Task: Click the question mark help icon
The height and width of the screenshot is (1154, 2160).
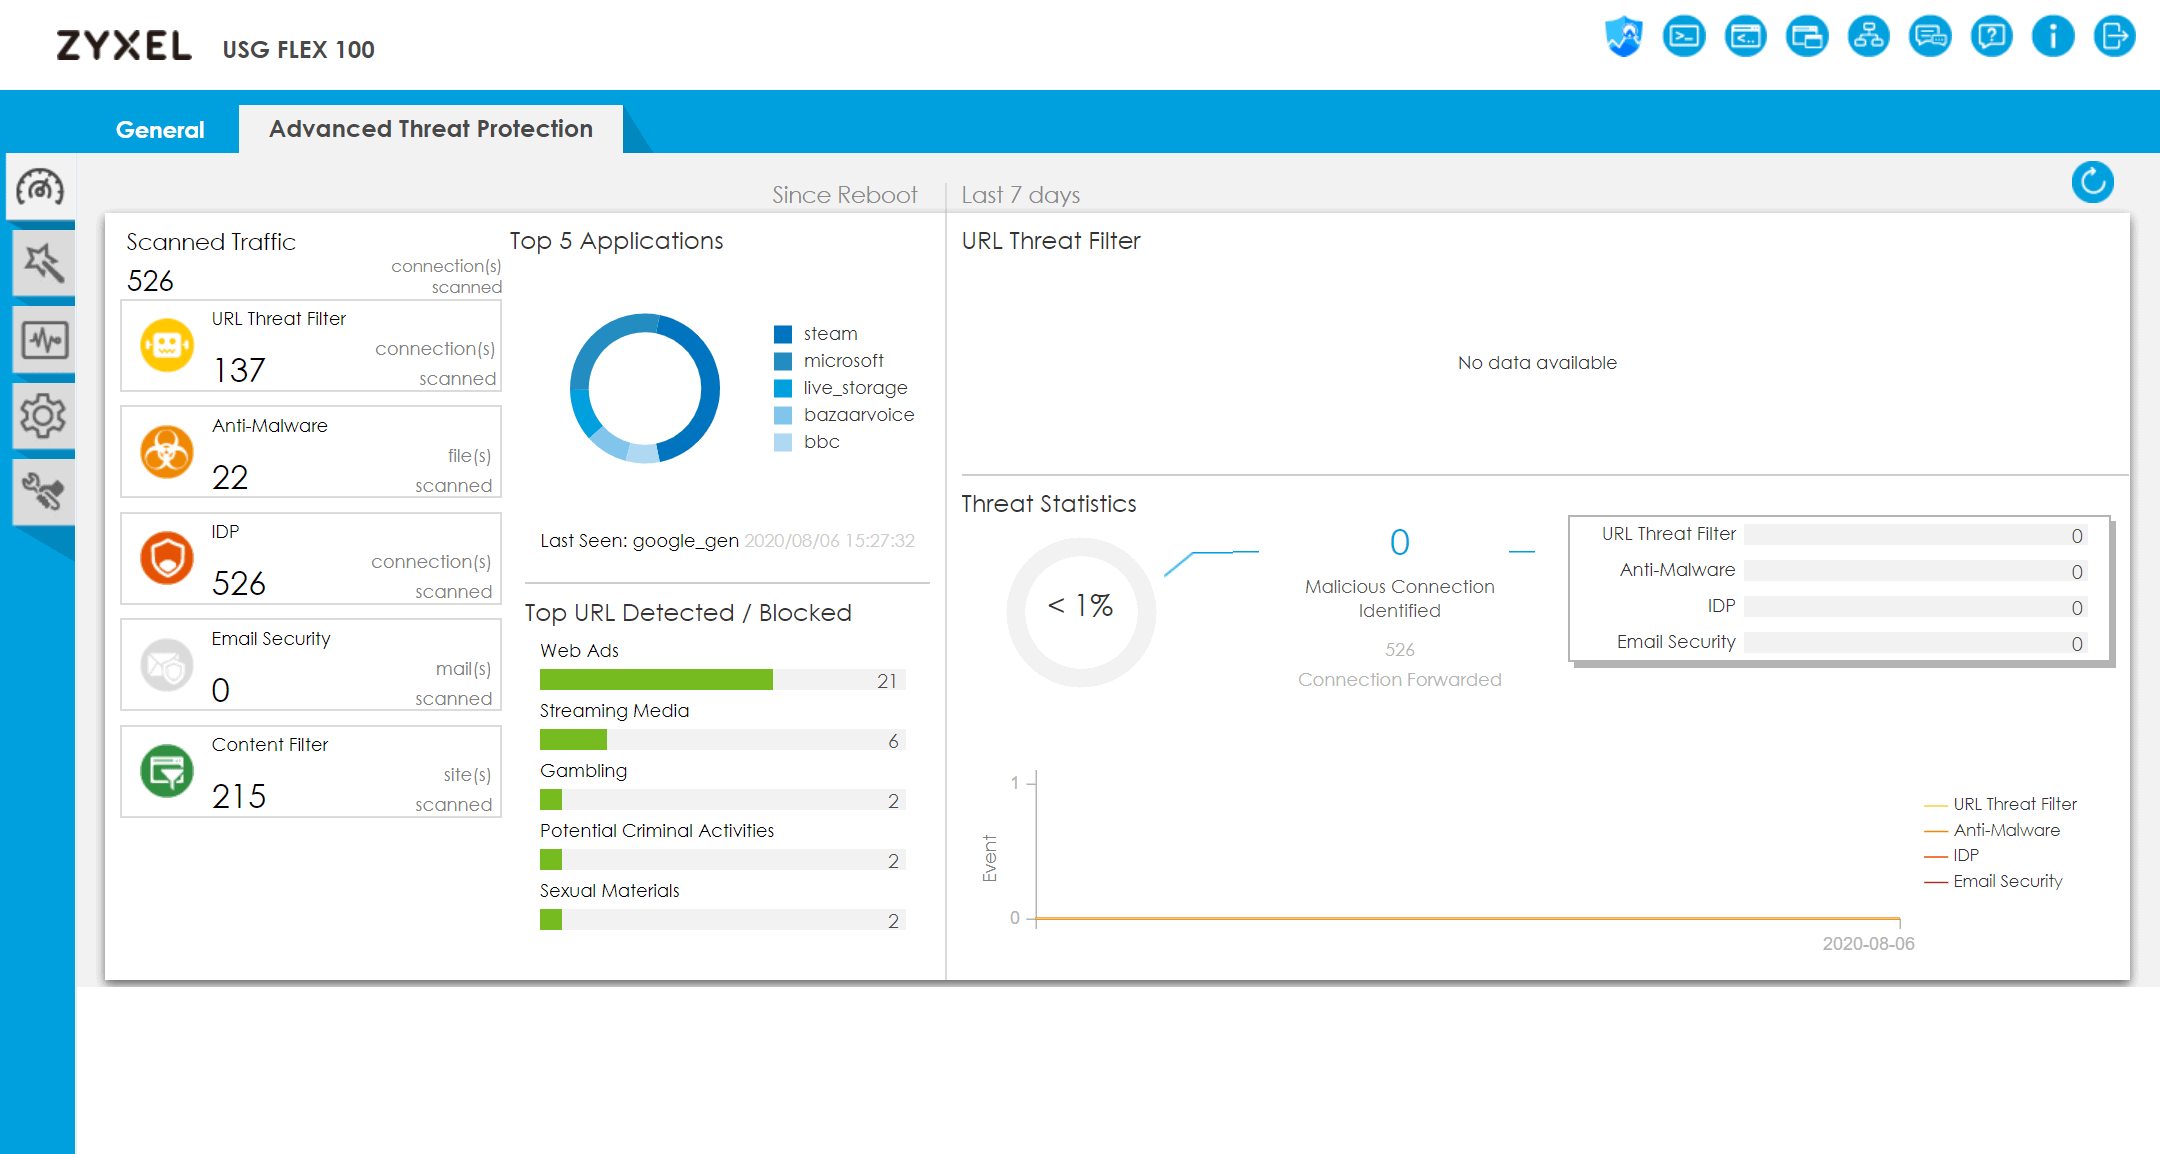Action: point(1992,38)
